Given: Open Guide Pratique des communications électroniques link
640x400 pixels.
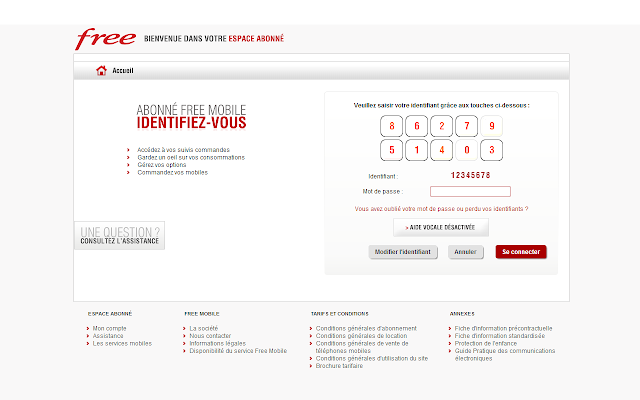Looking at the screenshot, I should (x=505, y=354).
